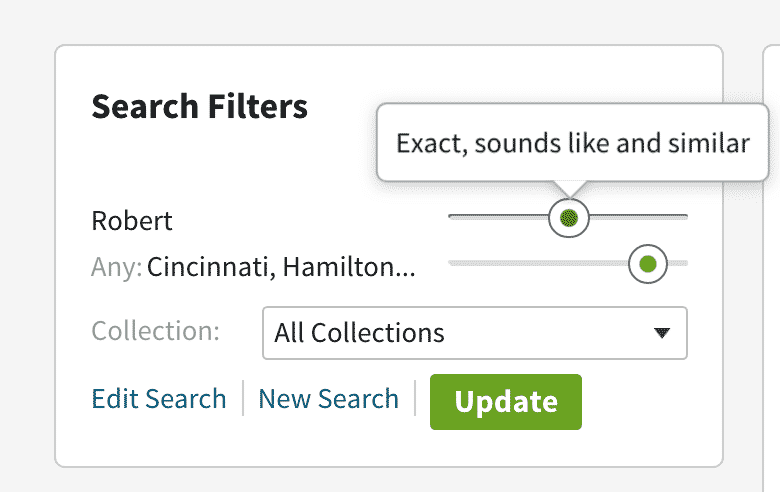Viewport: 780px width, 492px height.
Task: Click the "Any:" location prefix label
Action: pos(116,268)
